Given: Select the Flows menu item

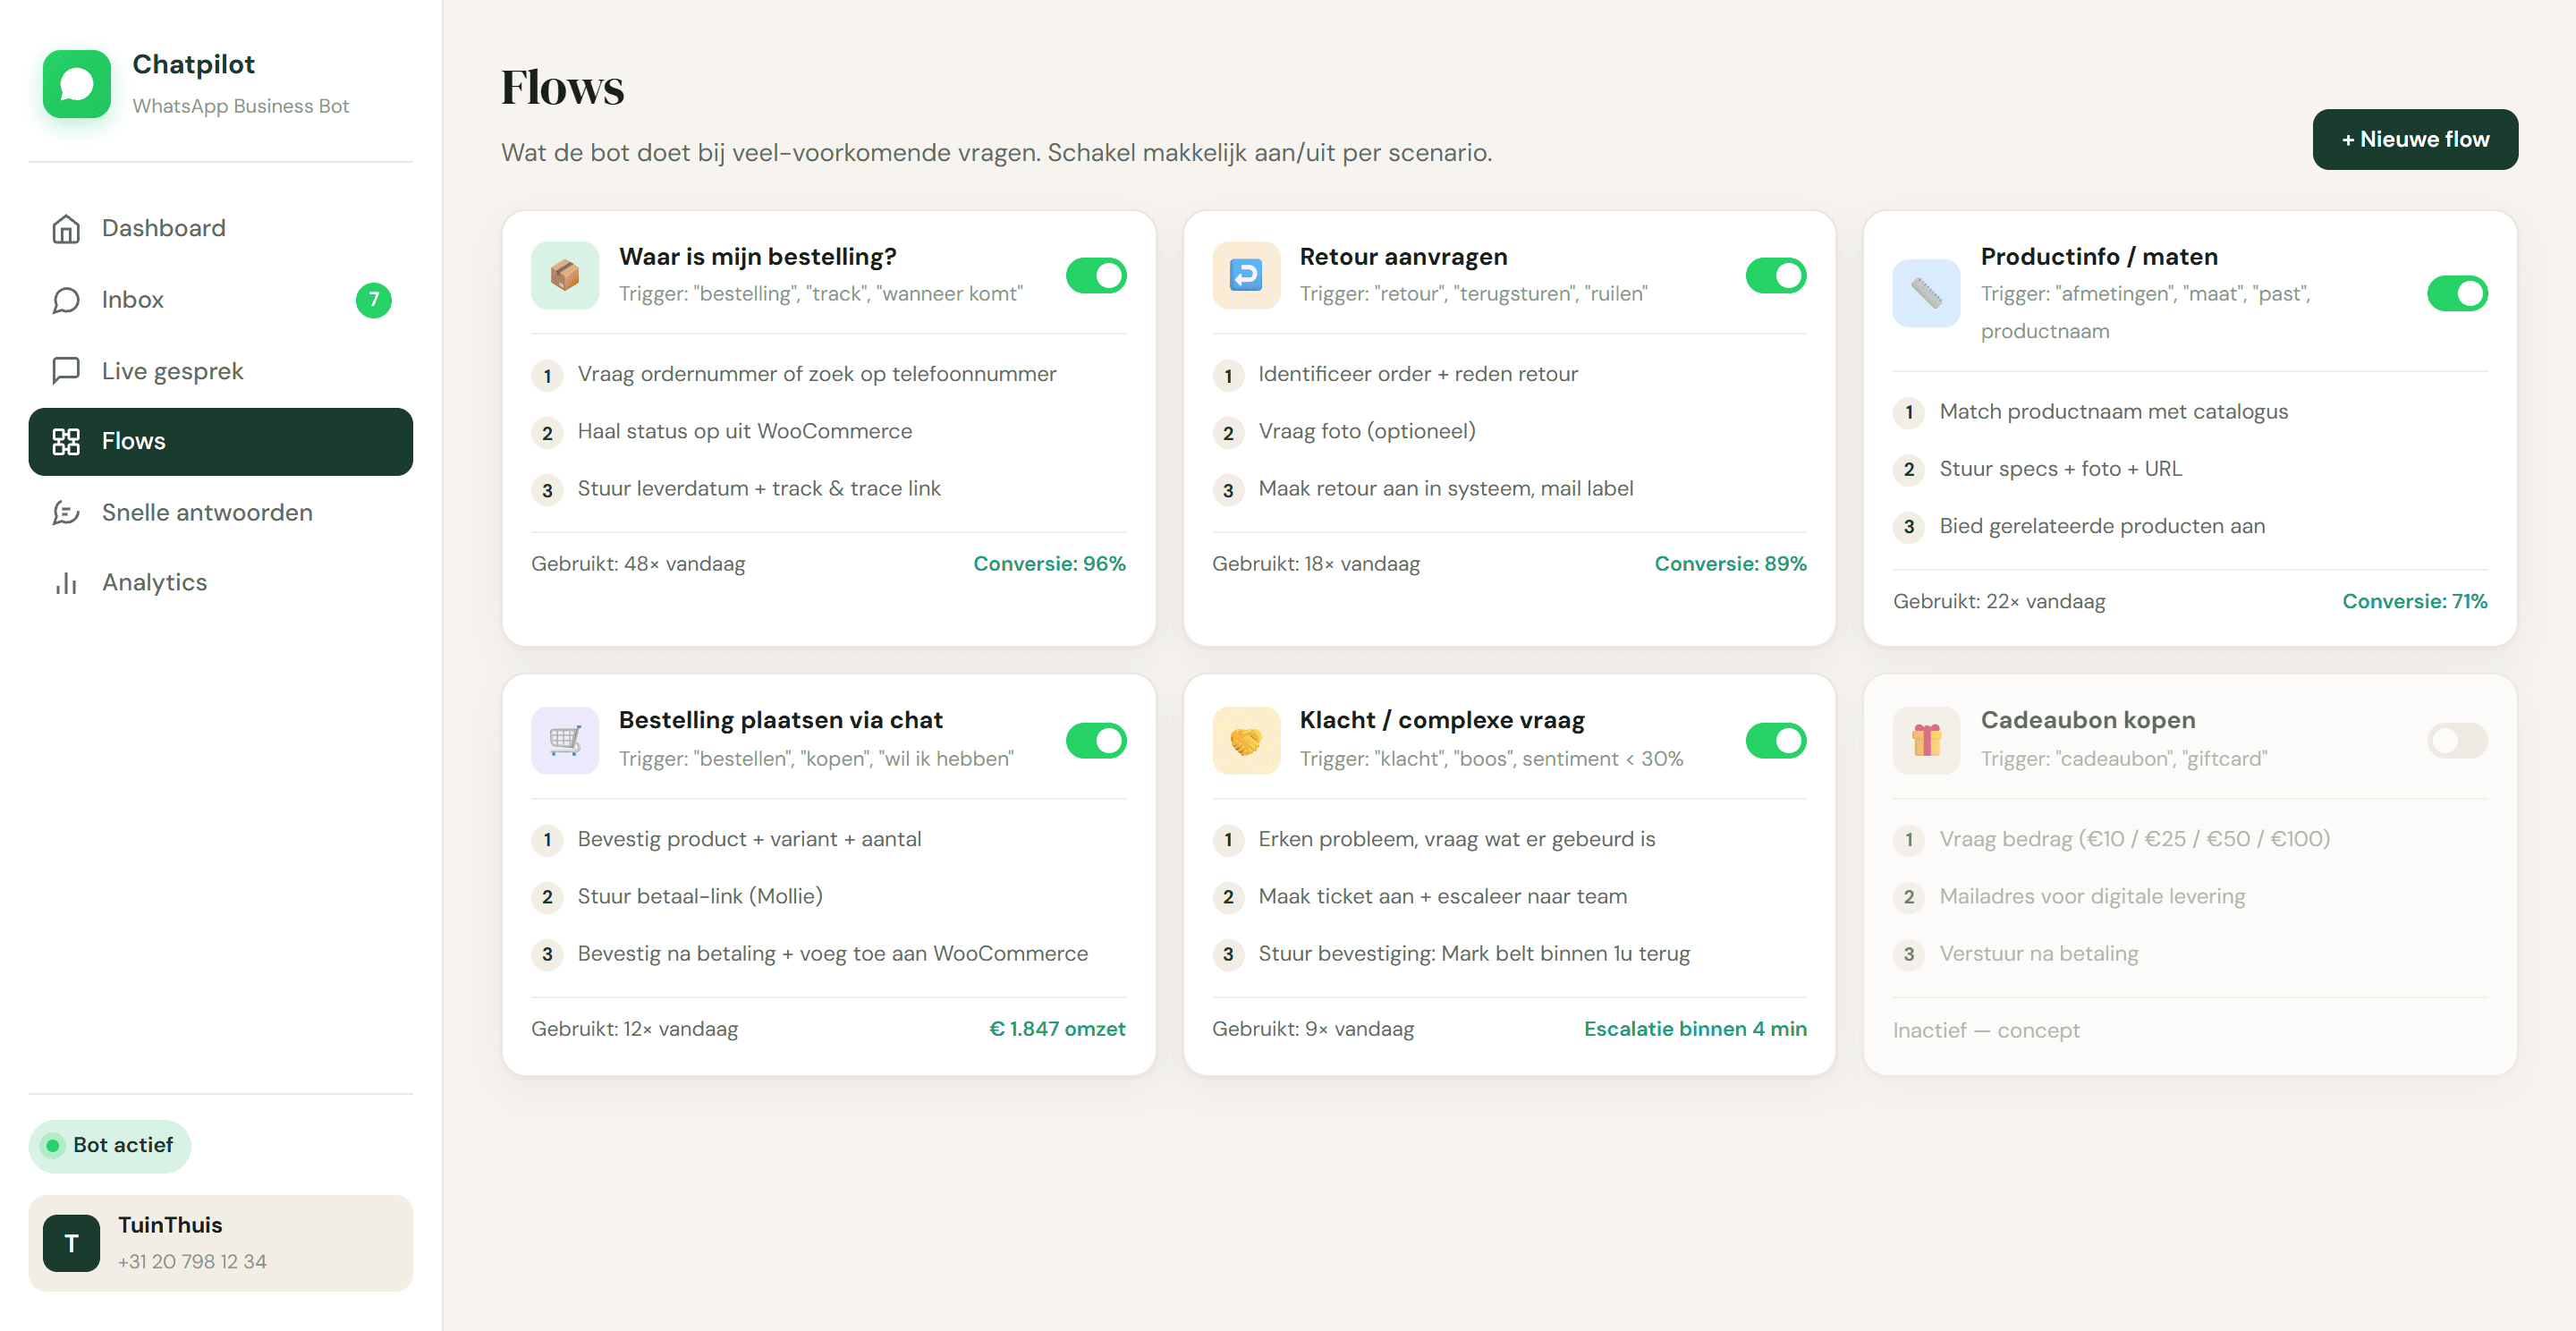Looking at the screenshot, I should pos(221,441).
